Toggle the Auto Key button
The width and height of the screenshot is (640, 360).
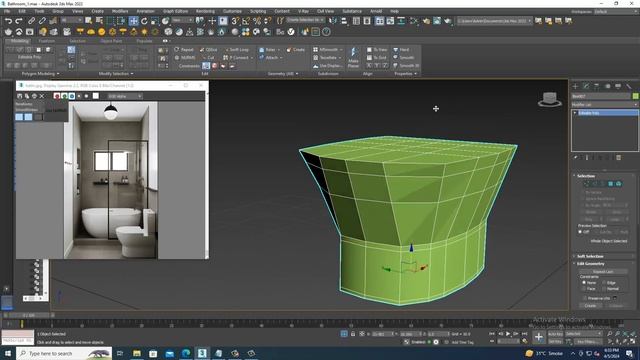[555, 334]
